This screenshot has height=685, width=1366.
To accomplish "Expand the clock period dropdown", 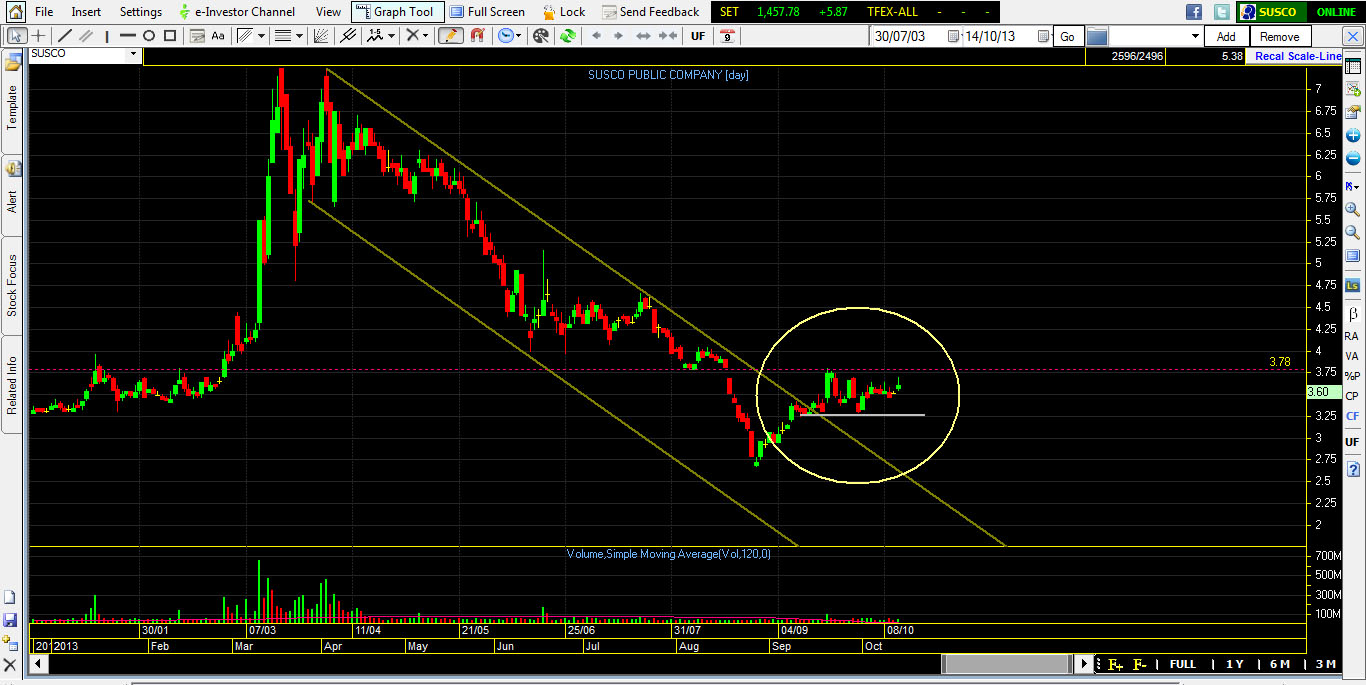I will (519, 36).
